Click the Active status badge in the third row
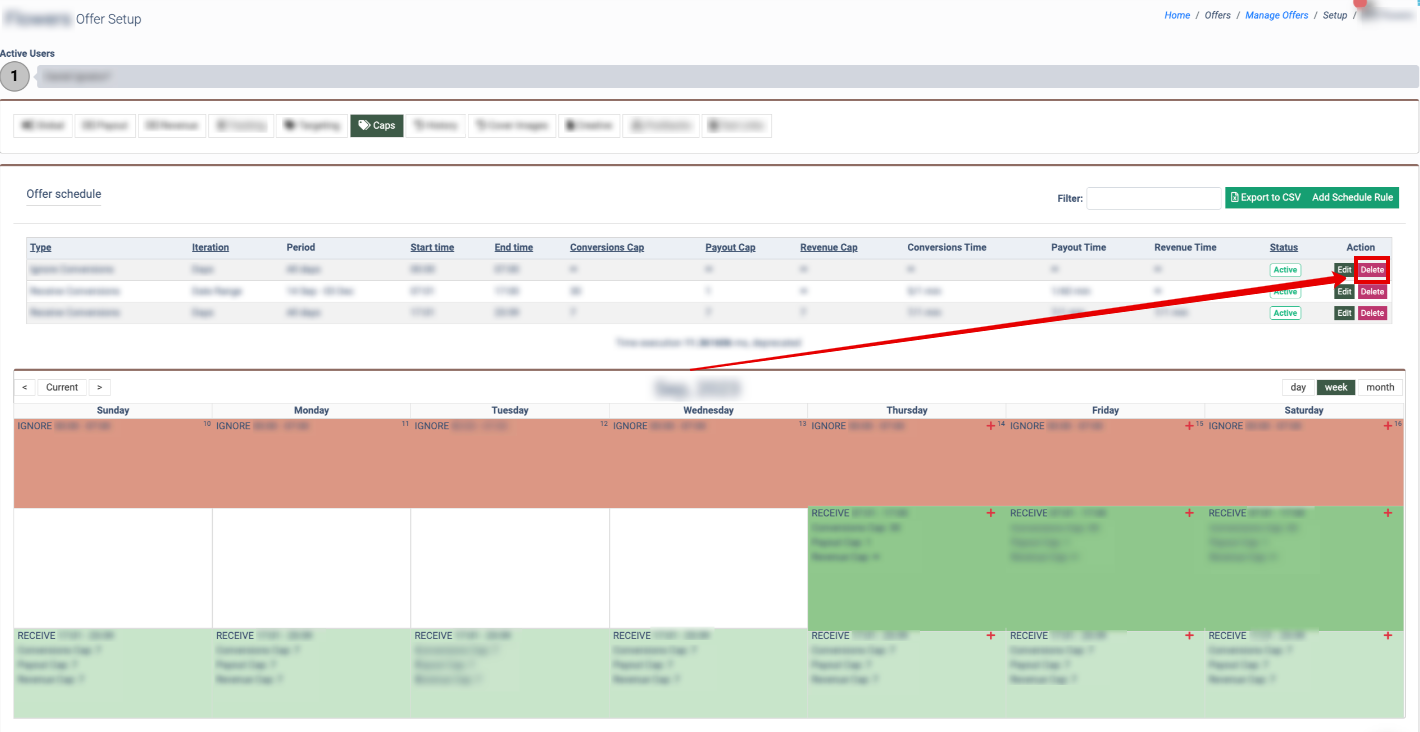 pos(1285,313)
